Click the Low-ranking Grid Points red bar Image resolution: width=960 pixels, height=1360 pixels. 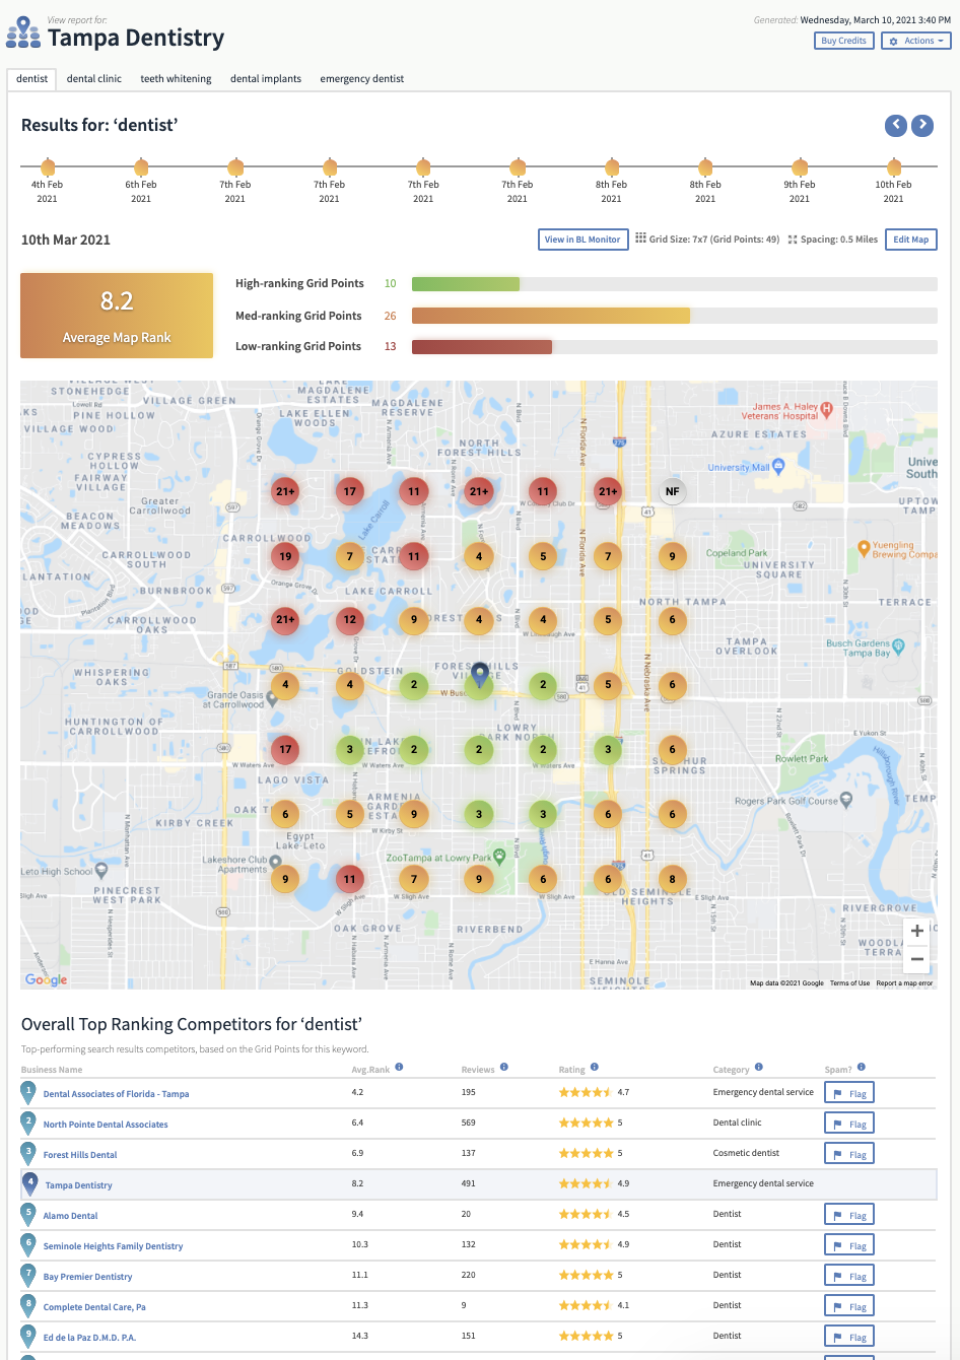click(482, 347)
